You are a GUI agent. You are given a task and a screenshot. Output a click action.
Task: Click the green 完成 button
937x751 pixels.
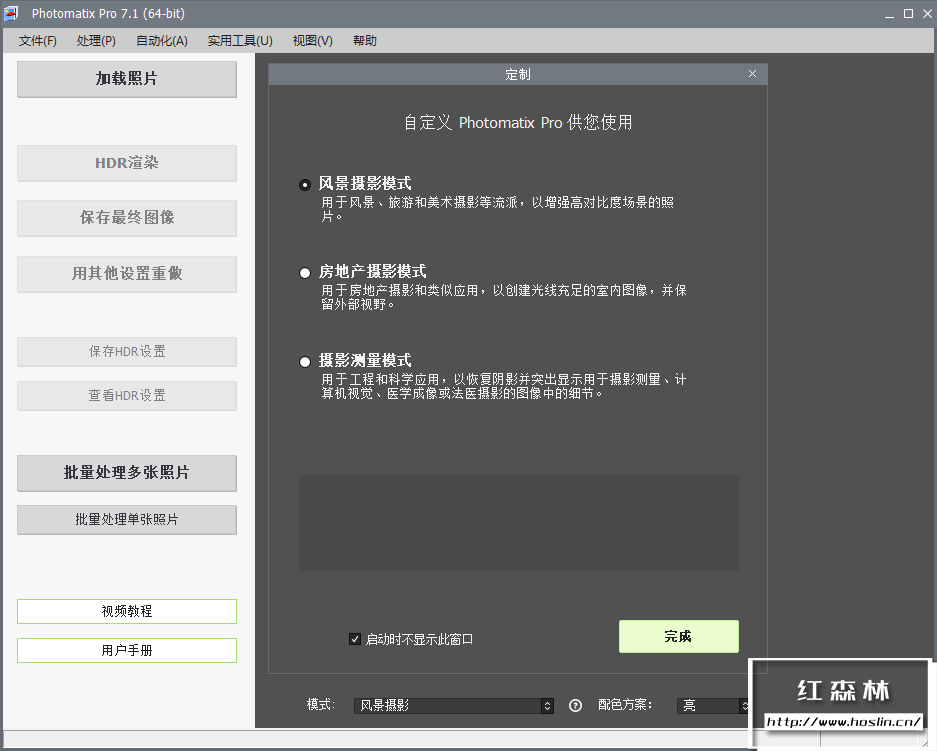679,636
